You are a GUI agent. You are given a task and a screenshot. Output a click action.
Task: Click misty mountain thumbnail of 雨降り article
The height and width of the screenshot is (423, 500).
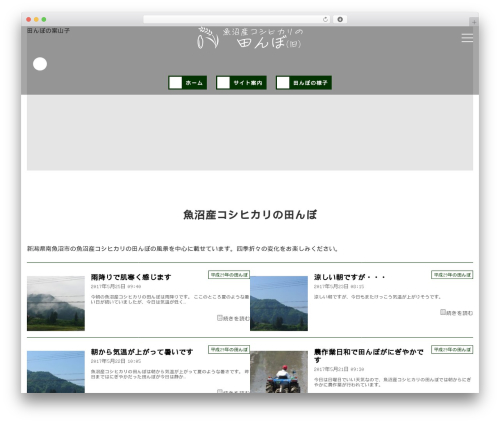(56, 303)
